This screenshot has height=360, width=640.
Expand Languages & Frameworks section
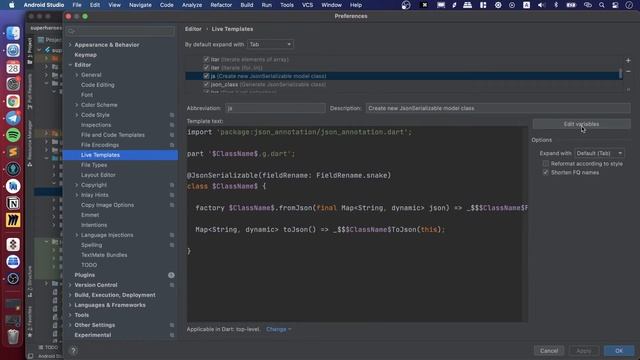click(x=70, y=305)
